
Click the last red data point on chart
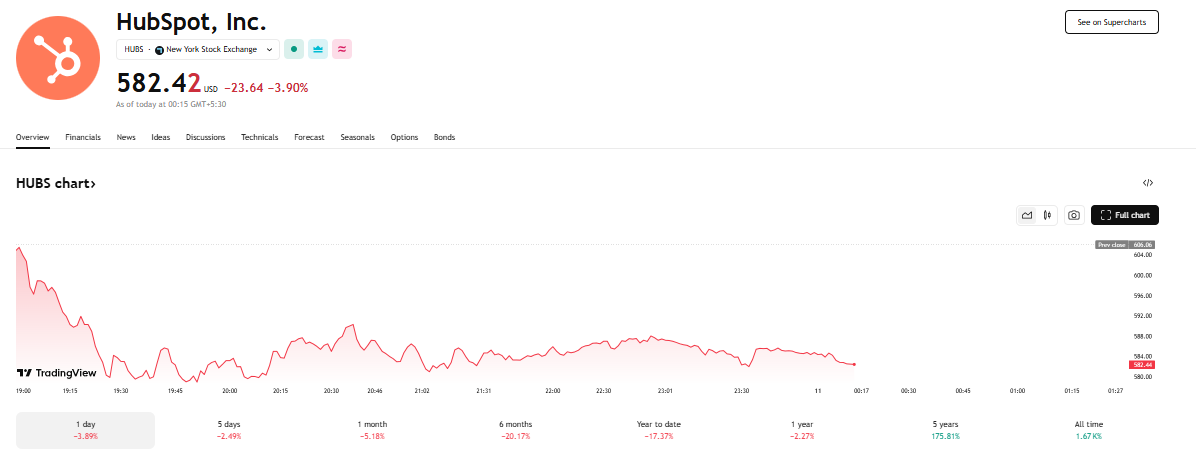[x=854, y=364]
